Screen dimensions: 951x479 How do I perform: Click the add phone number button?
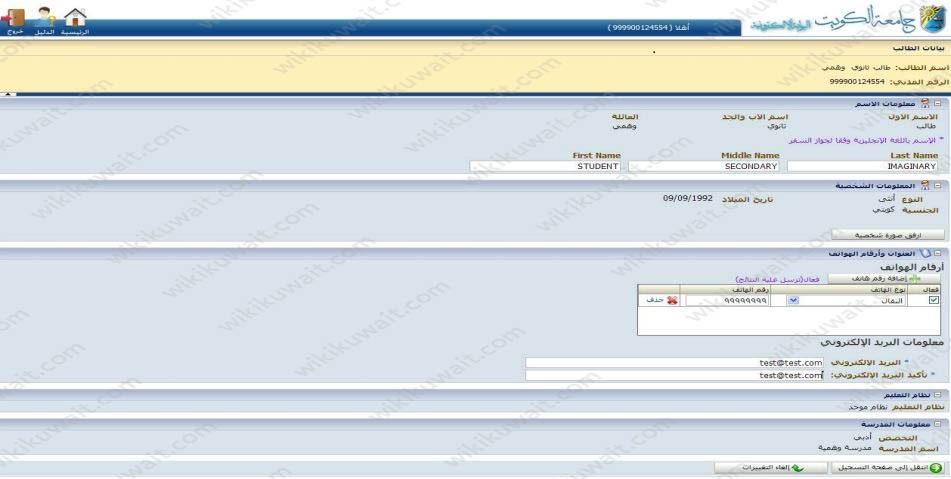pos(884,278)
